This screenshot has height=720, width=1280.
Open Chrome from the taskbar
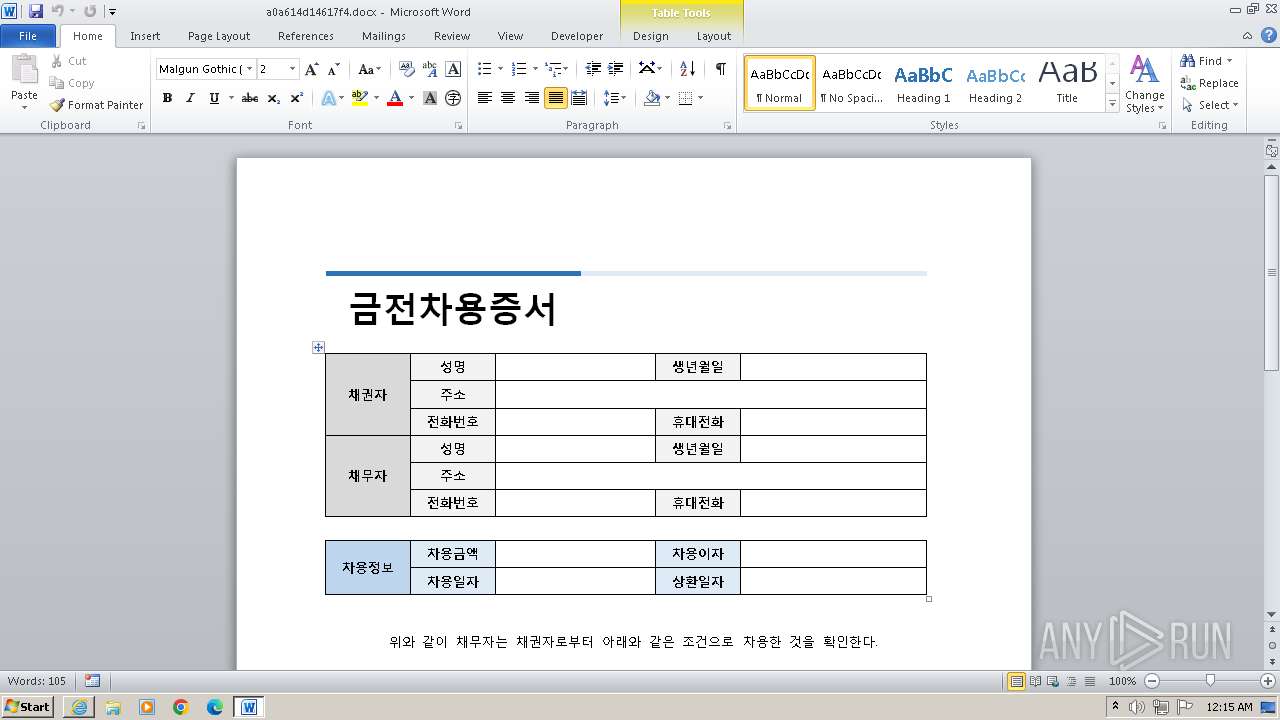point(181,707)
